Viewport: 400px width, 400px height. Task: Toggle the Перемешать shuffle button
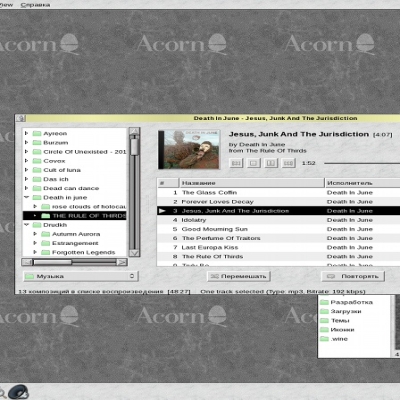[239, 276]
